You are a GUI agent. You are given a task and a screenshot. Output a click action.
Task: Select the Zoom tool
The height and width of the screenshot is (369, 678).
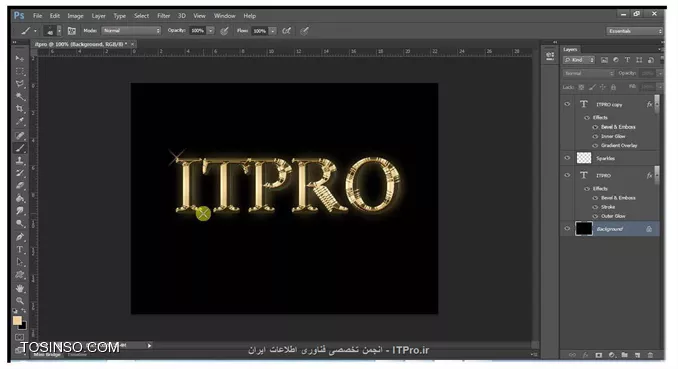pyautogui.click(x=20, y=300)
